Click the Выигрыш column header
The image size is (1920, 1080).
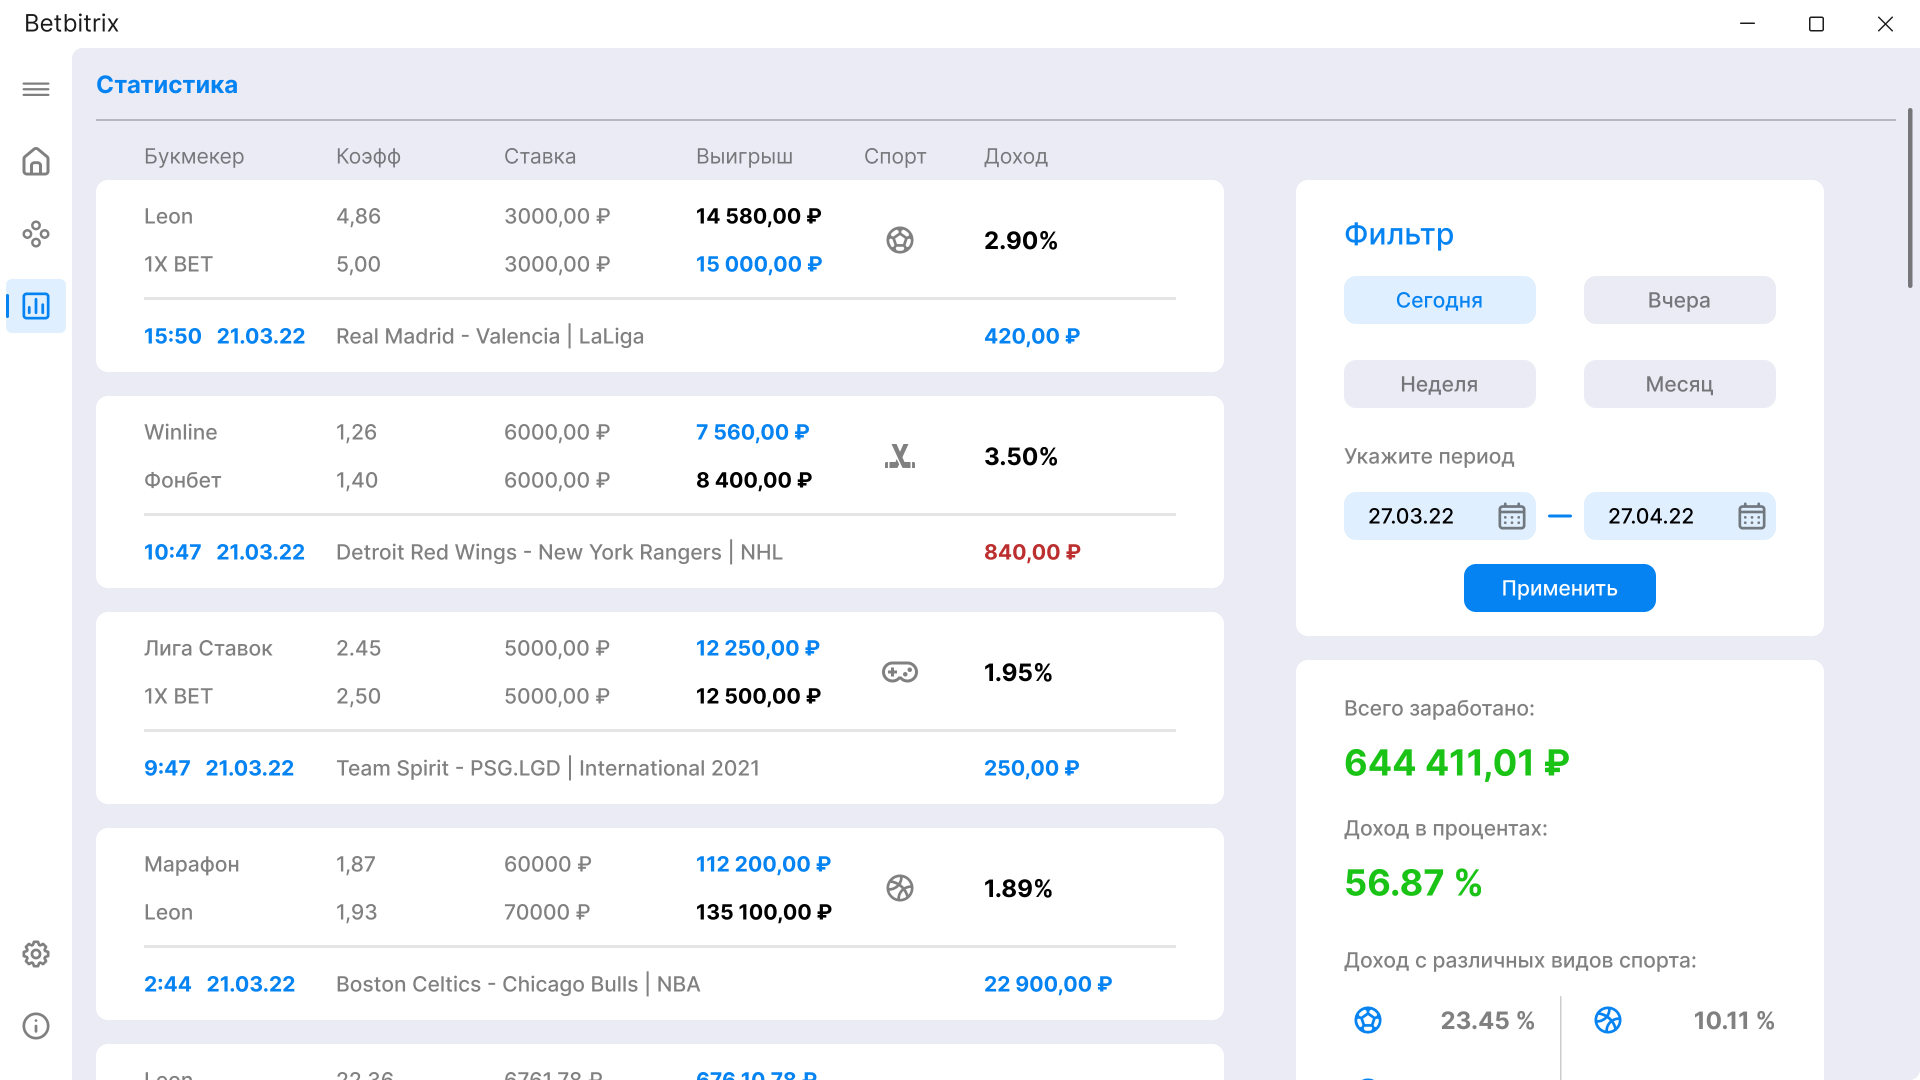(744, 156)
